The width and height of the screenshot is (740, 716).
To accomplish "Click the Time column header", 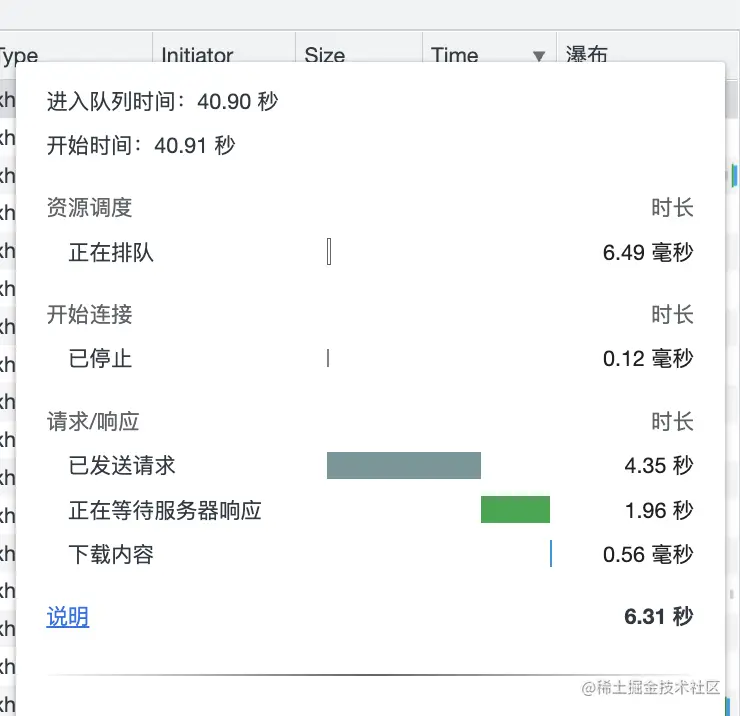I will point(455,56).
